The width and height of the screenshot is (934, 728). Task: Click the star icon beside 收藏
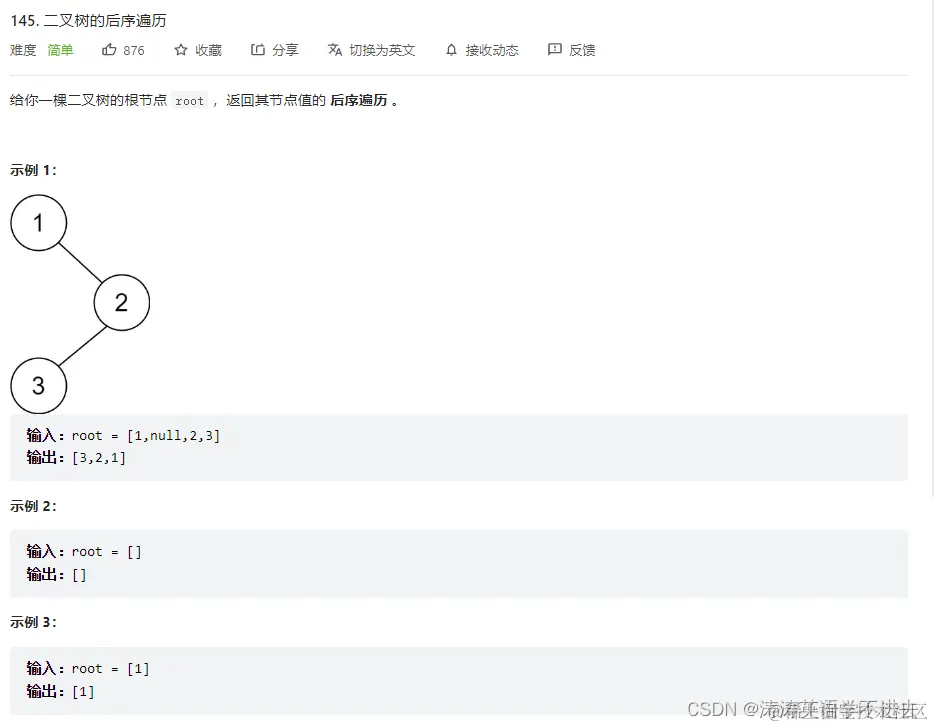point(181,50)
